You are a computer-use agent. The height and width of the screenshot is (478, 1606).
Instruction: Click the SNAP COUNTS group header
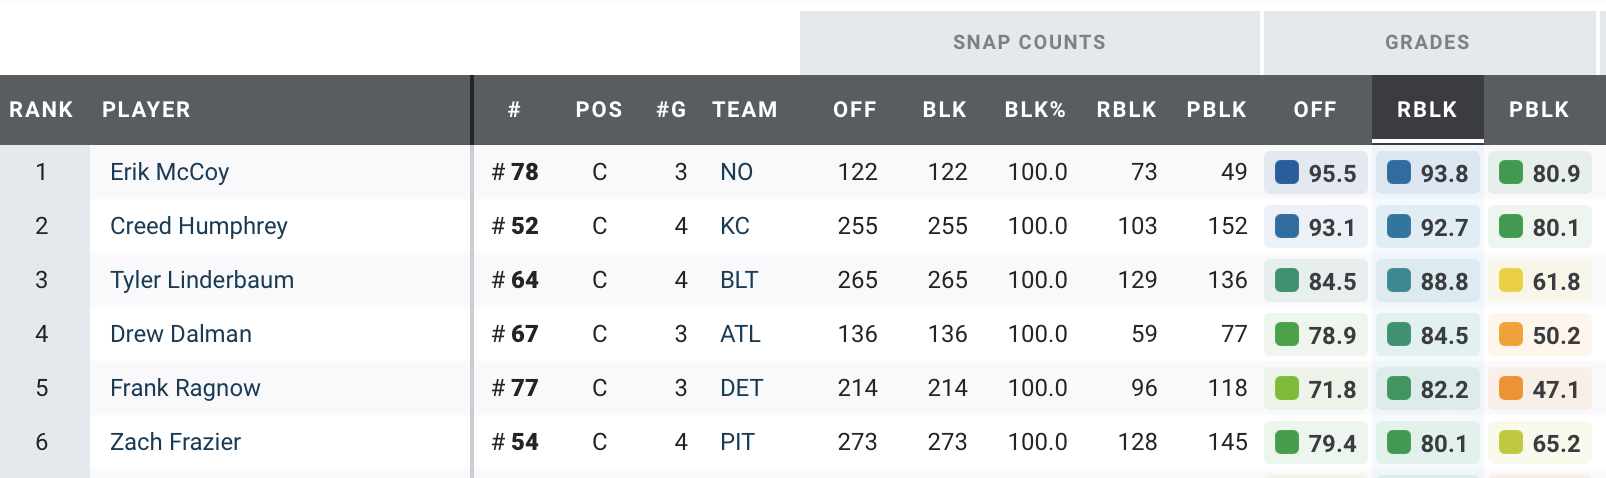[1029, 42]
